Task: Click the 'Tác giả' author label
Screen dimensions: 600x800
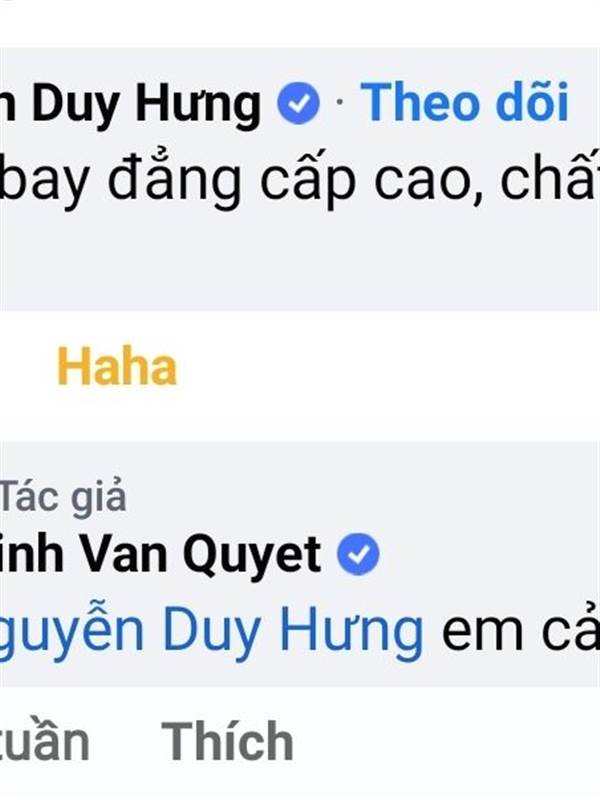Action: click(63, 496)
